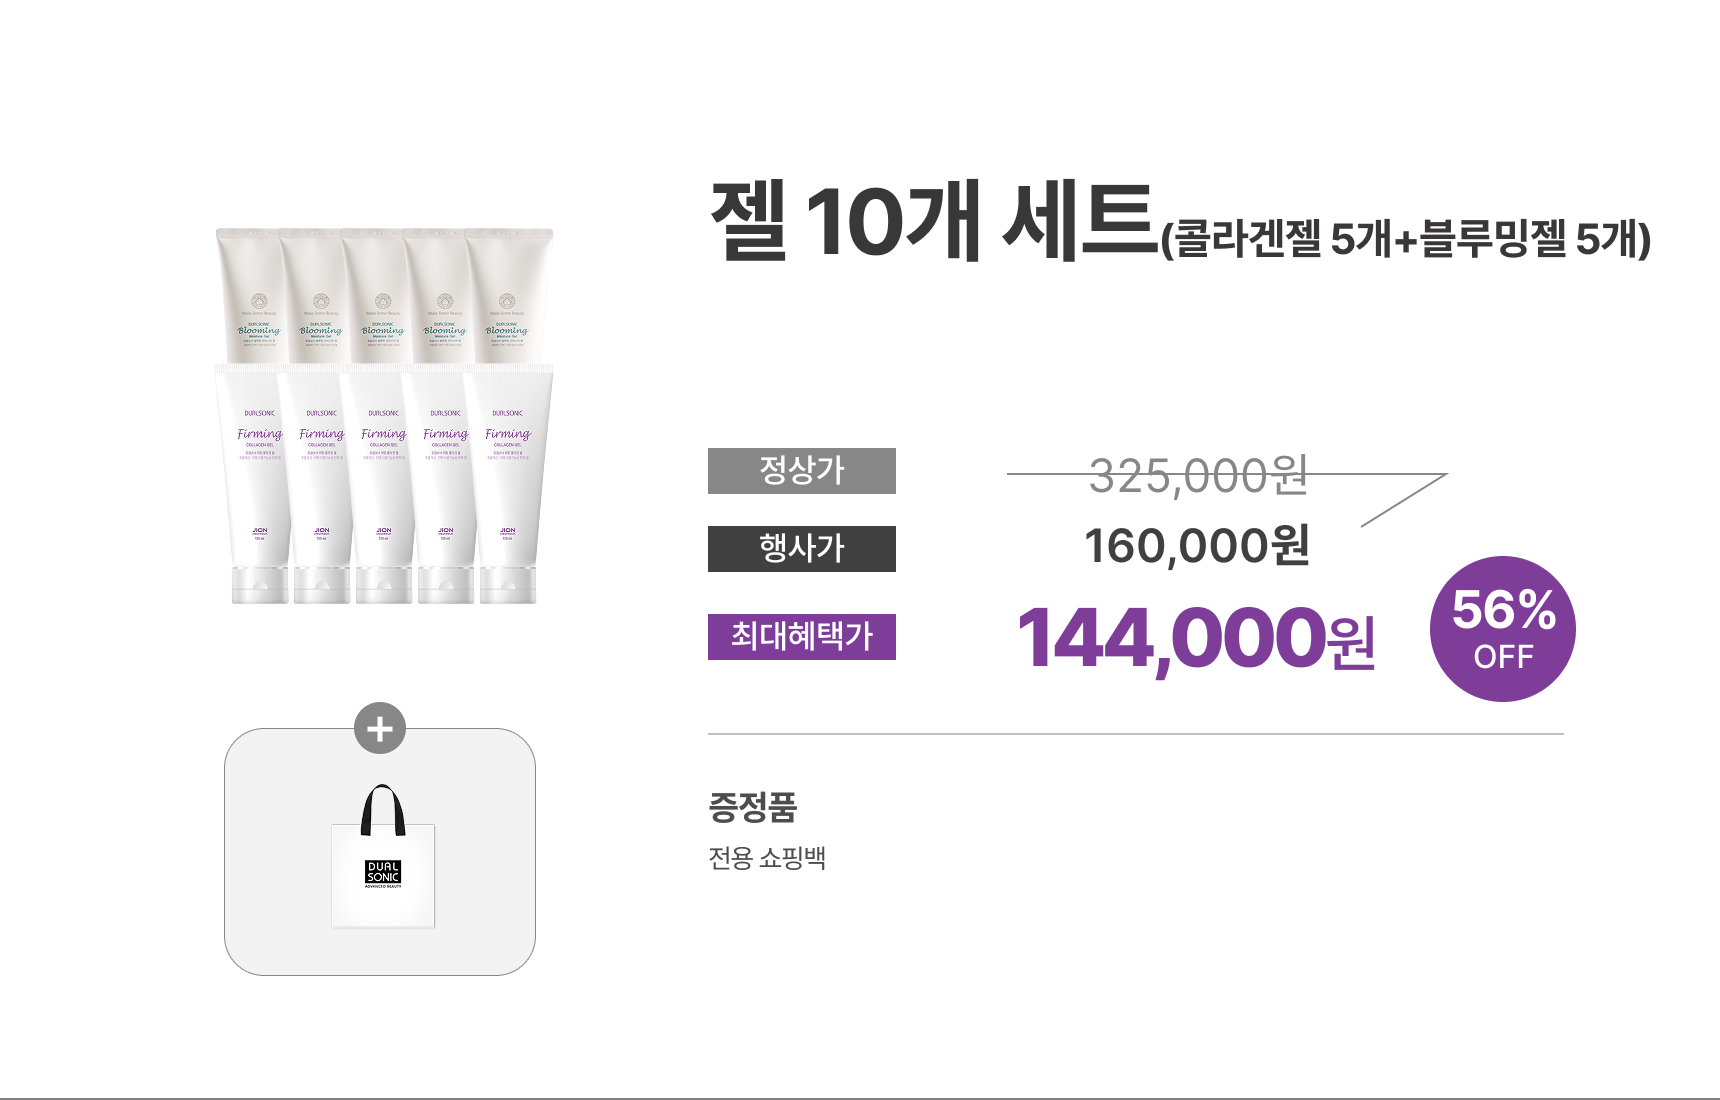Click the gray plus icon above the gift box
The height and width of the screenshot is (1100, 1720).
click(380, 729)
